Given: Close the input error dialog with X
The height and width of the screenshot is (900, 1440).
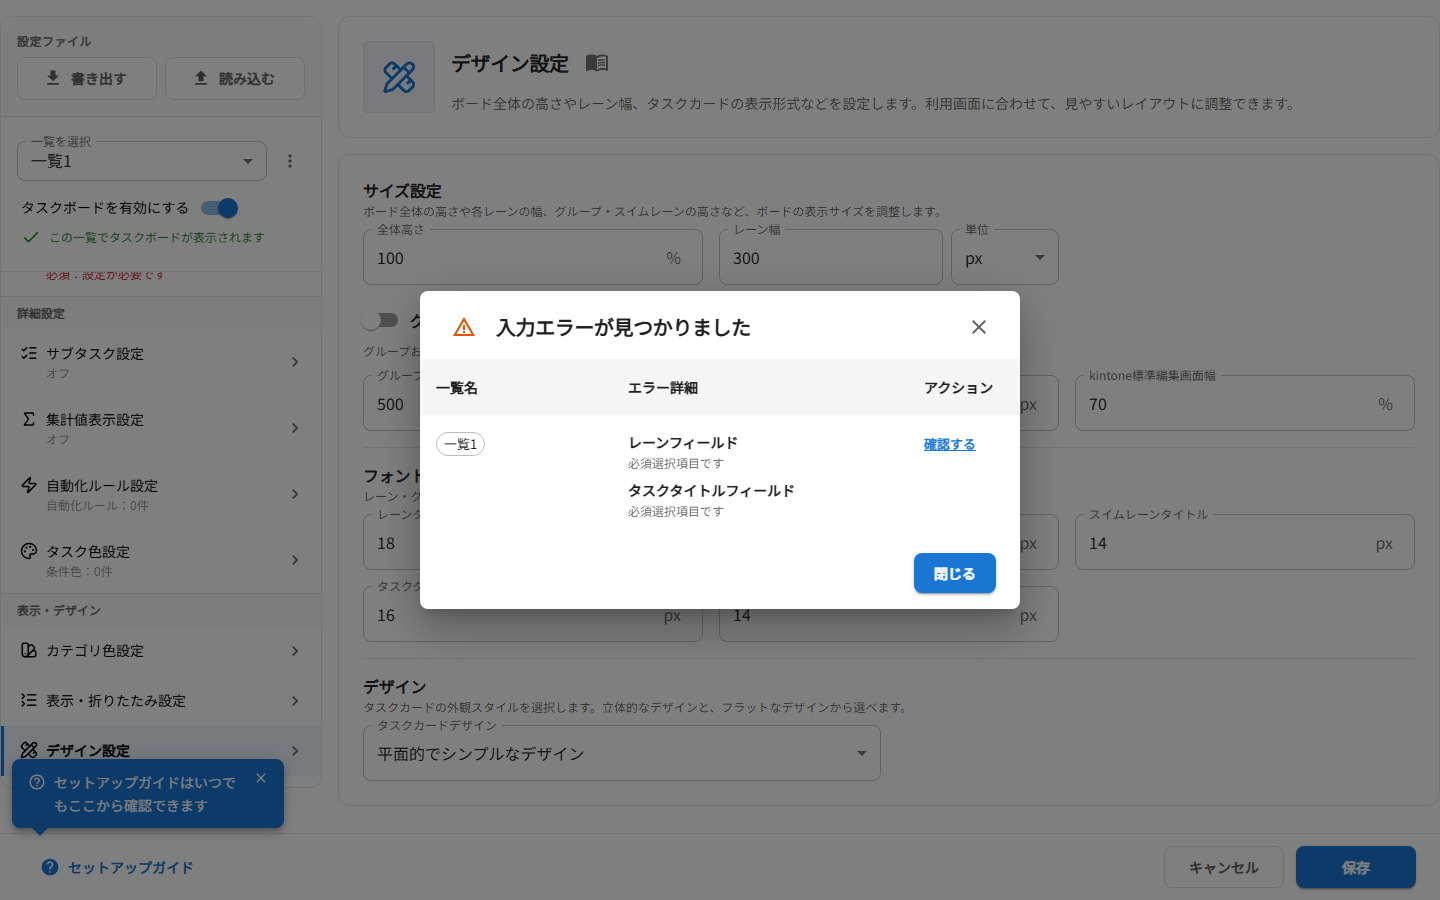Looking at the screenshot, I should (x=979, y=327).
